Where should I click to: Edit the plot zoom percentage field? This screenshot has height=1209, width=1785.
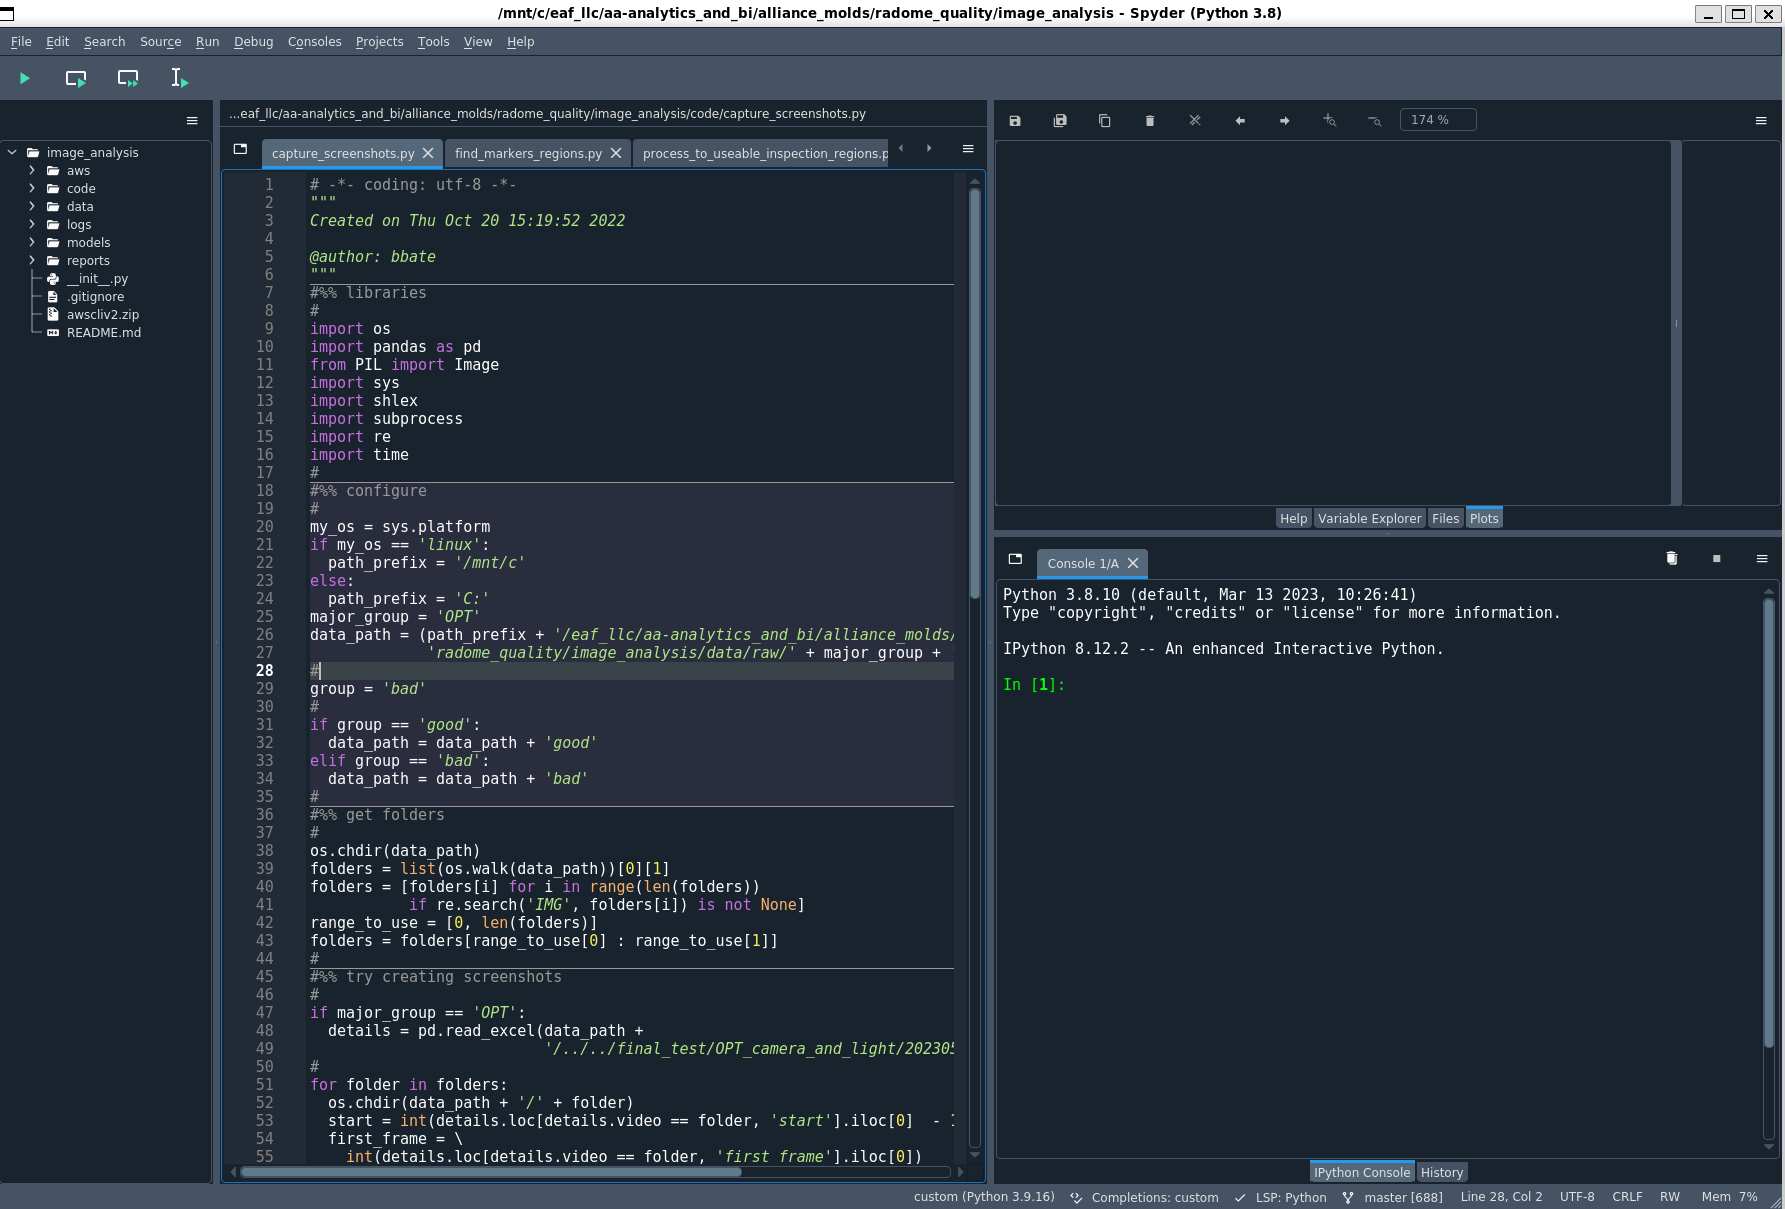(x=1437, y=119)
